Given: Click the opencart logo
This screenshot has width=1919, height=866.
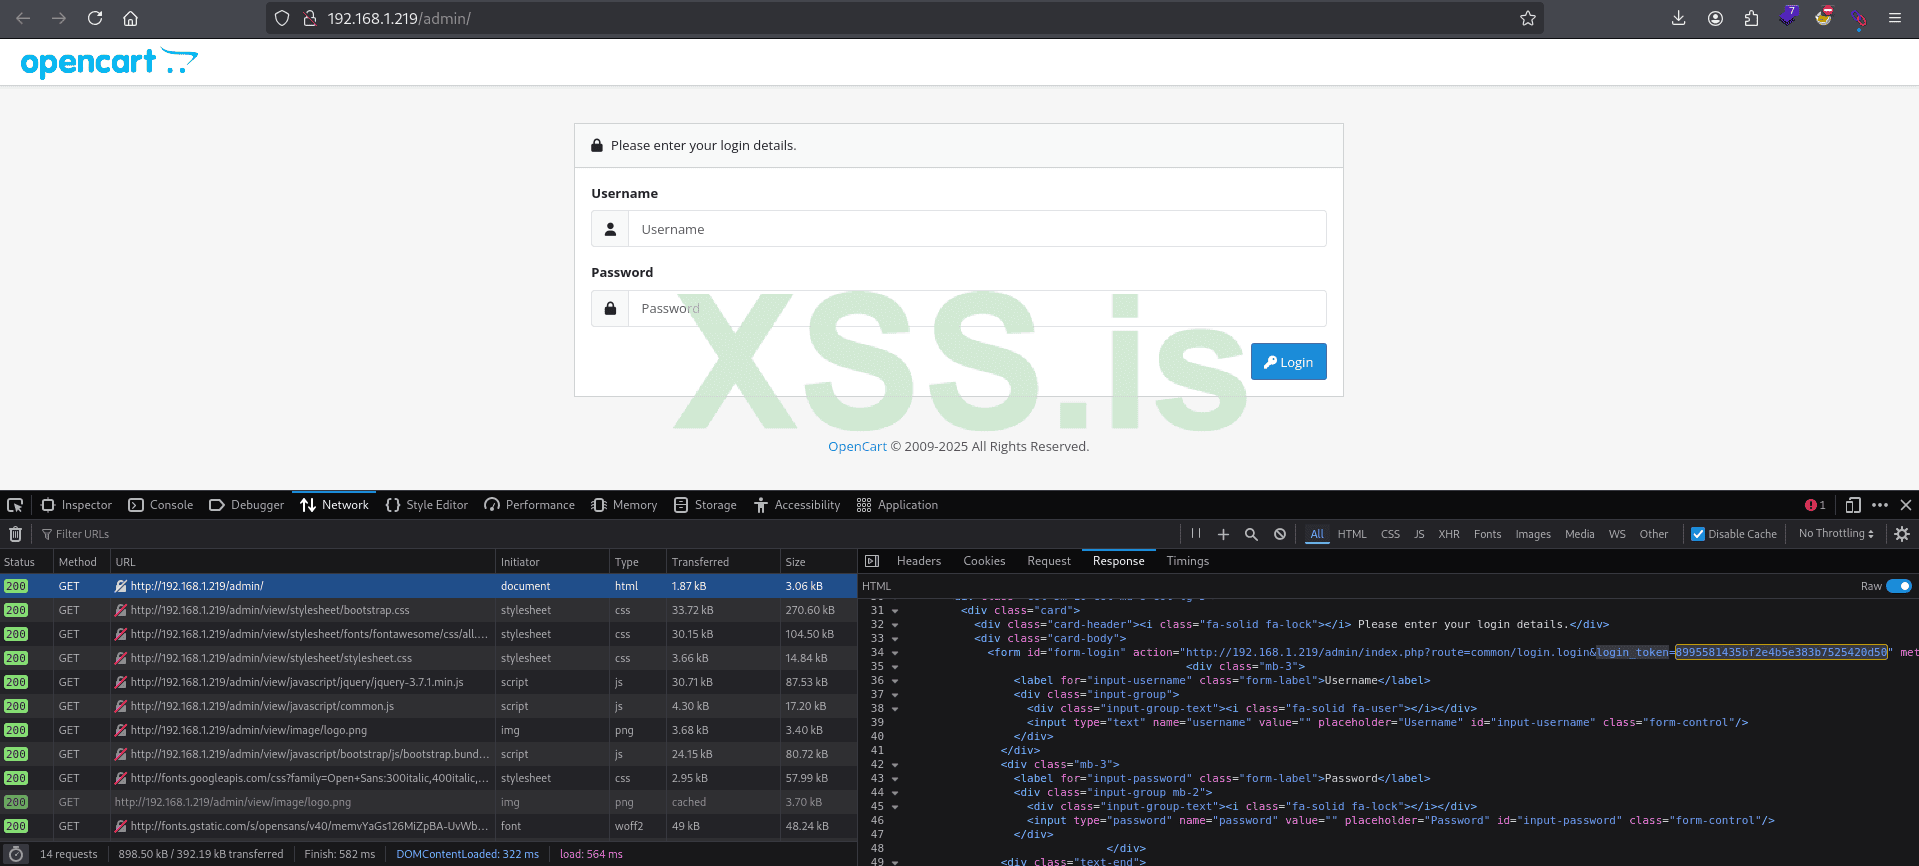Looking at the screenshot, I should point(109,63).
